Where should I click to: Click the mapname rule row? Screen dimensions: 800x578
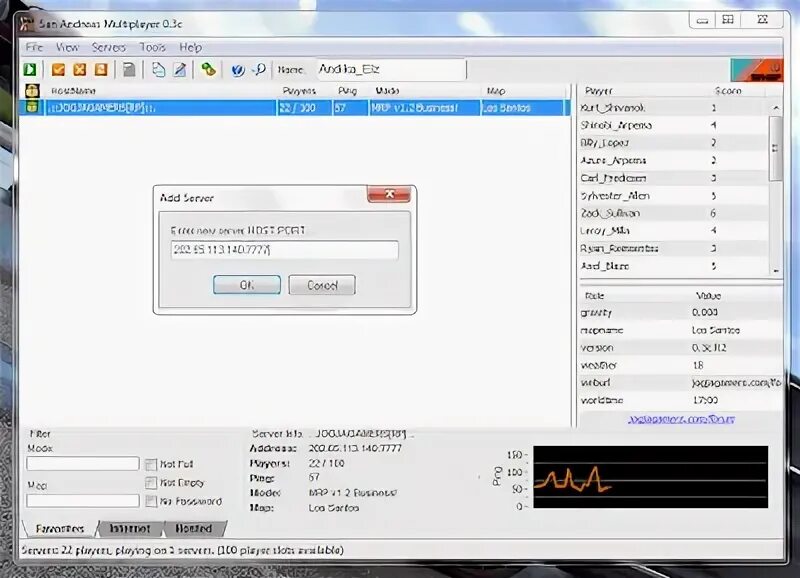[x=681, y=330]
